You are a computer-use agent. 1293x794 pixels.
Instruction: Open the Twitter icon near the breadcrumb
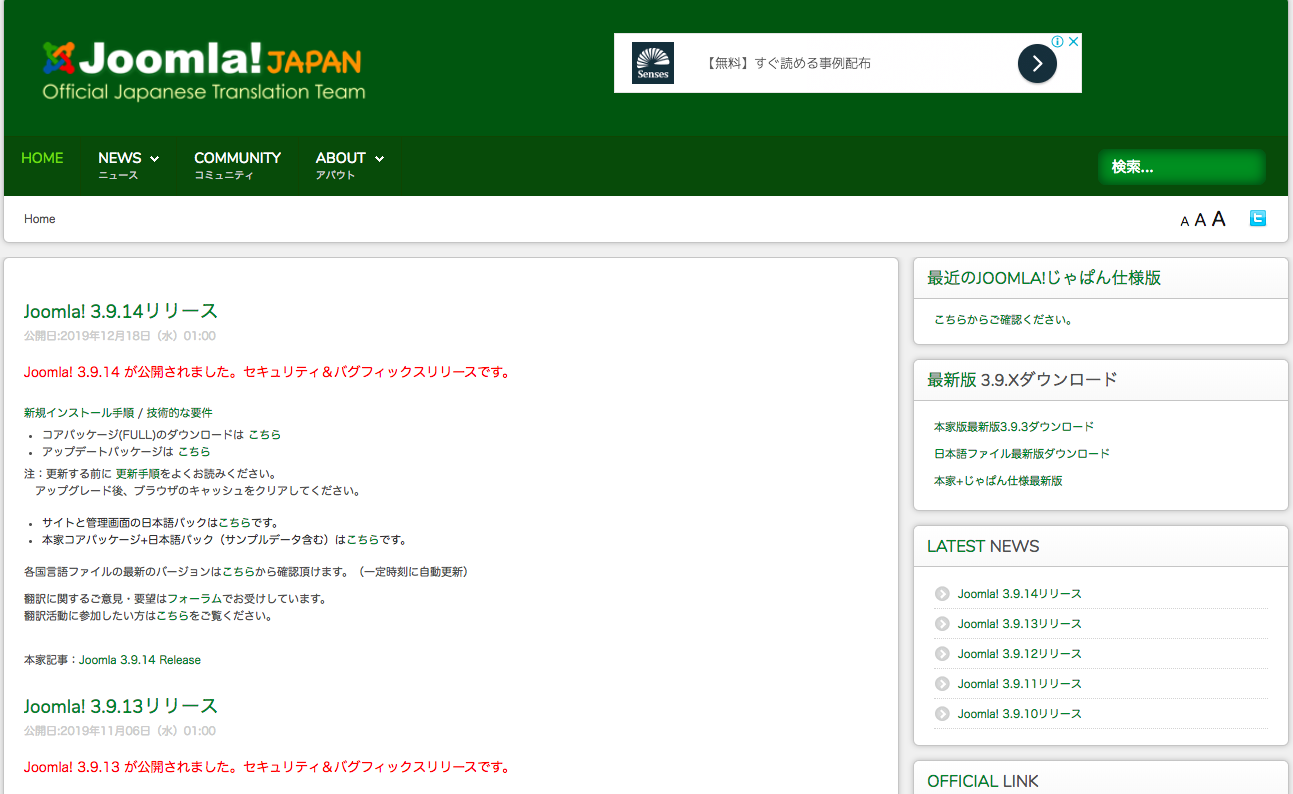click(1257, 217)
